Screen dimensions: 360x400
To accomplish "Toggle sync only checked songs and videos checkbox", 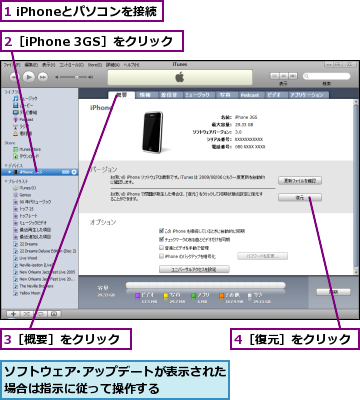I will point(161,239).
